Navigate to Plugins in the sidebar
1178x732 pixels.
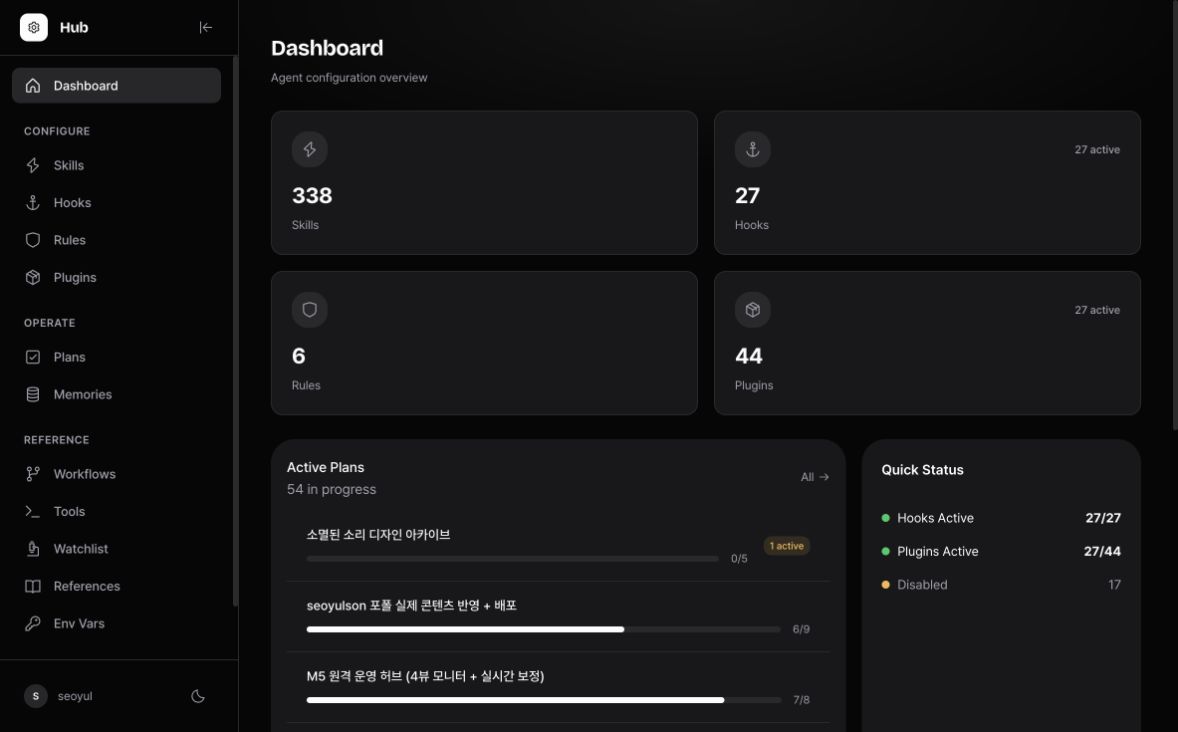pyautogui.click(x=116, y=277)
